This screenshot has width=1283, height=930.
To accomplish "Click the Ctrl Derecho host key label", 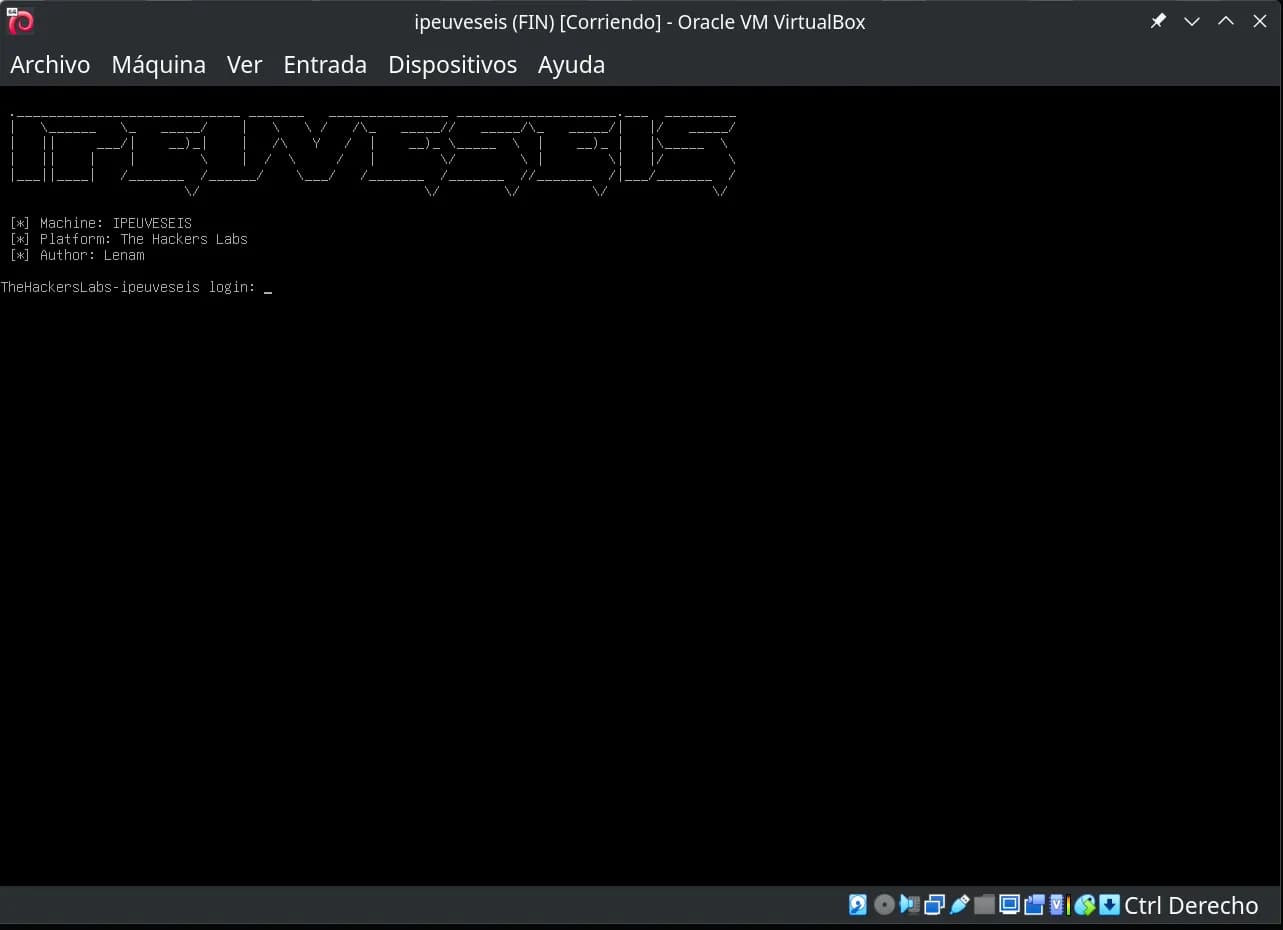I will (x=1191, y=905).
